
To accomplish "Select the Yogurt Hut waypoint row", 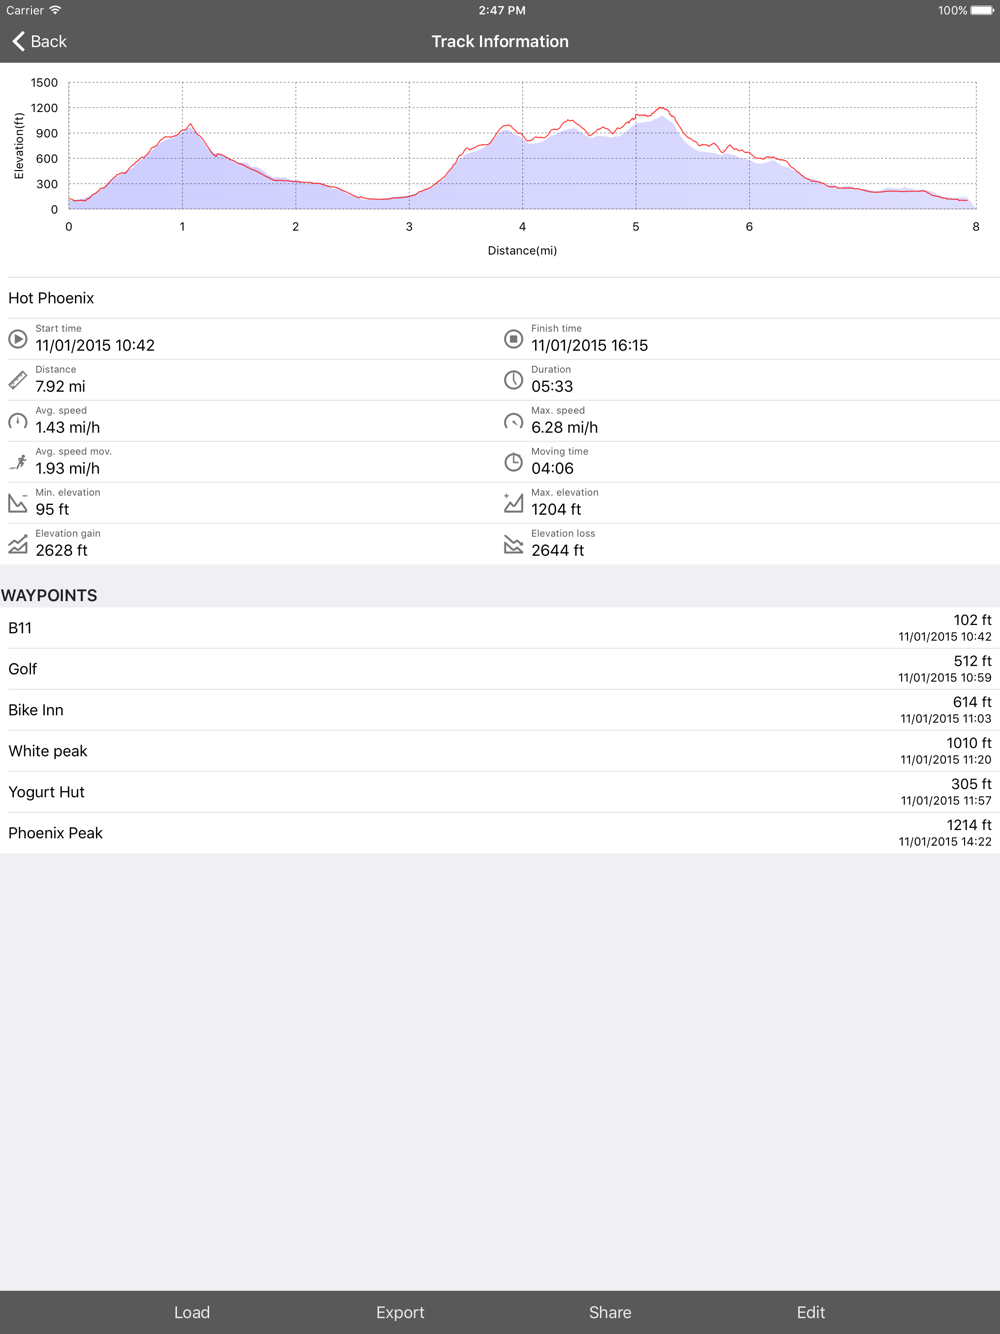I will click(500, 792).
